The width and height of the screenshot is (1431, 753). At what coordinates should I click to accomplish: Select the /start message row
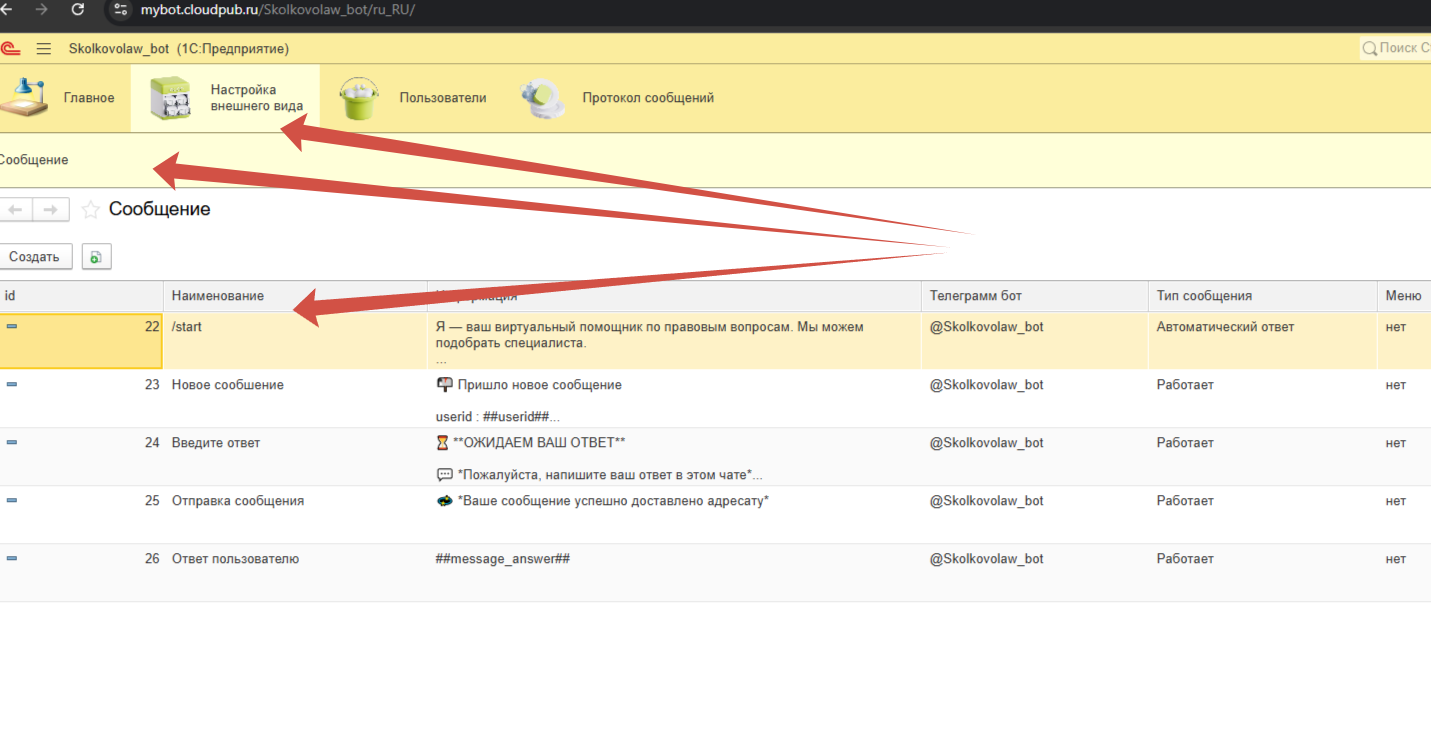[x=187, y=327]
